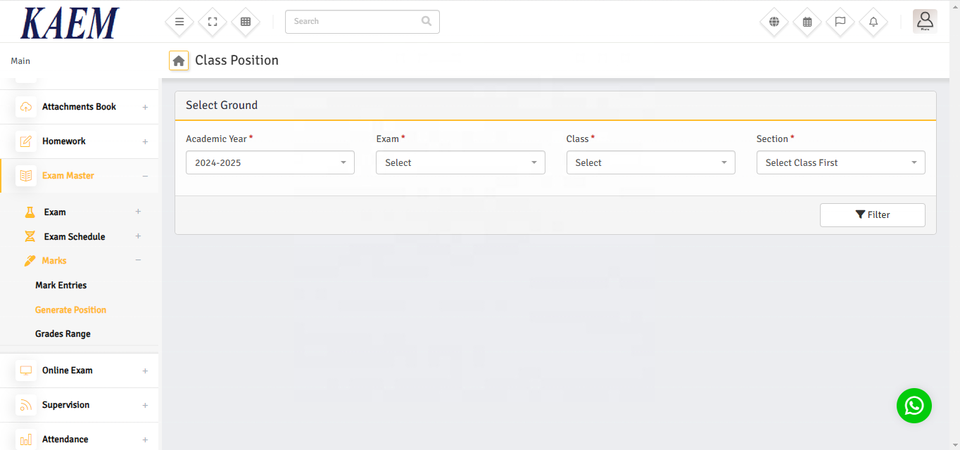Expand the Class select dropdown

pyautogui.click(x=650, y=162)
